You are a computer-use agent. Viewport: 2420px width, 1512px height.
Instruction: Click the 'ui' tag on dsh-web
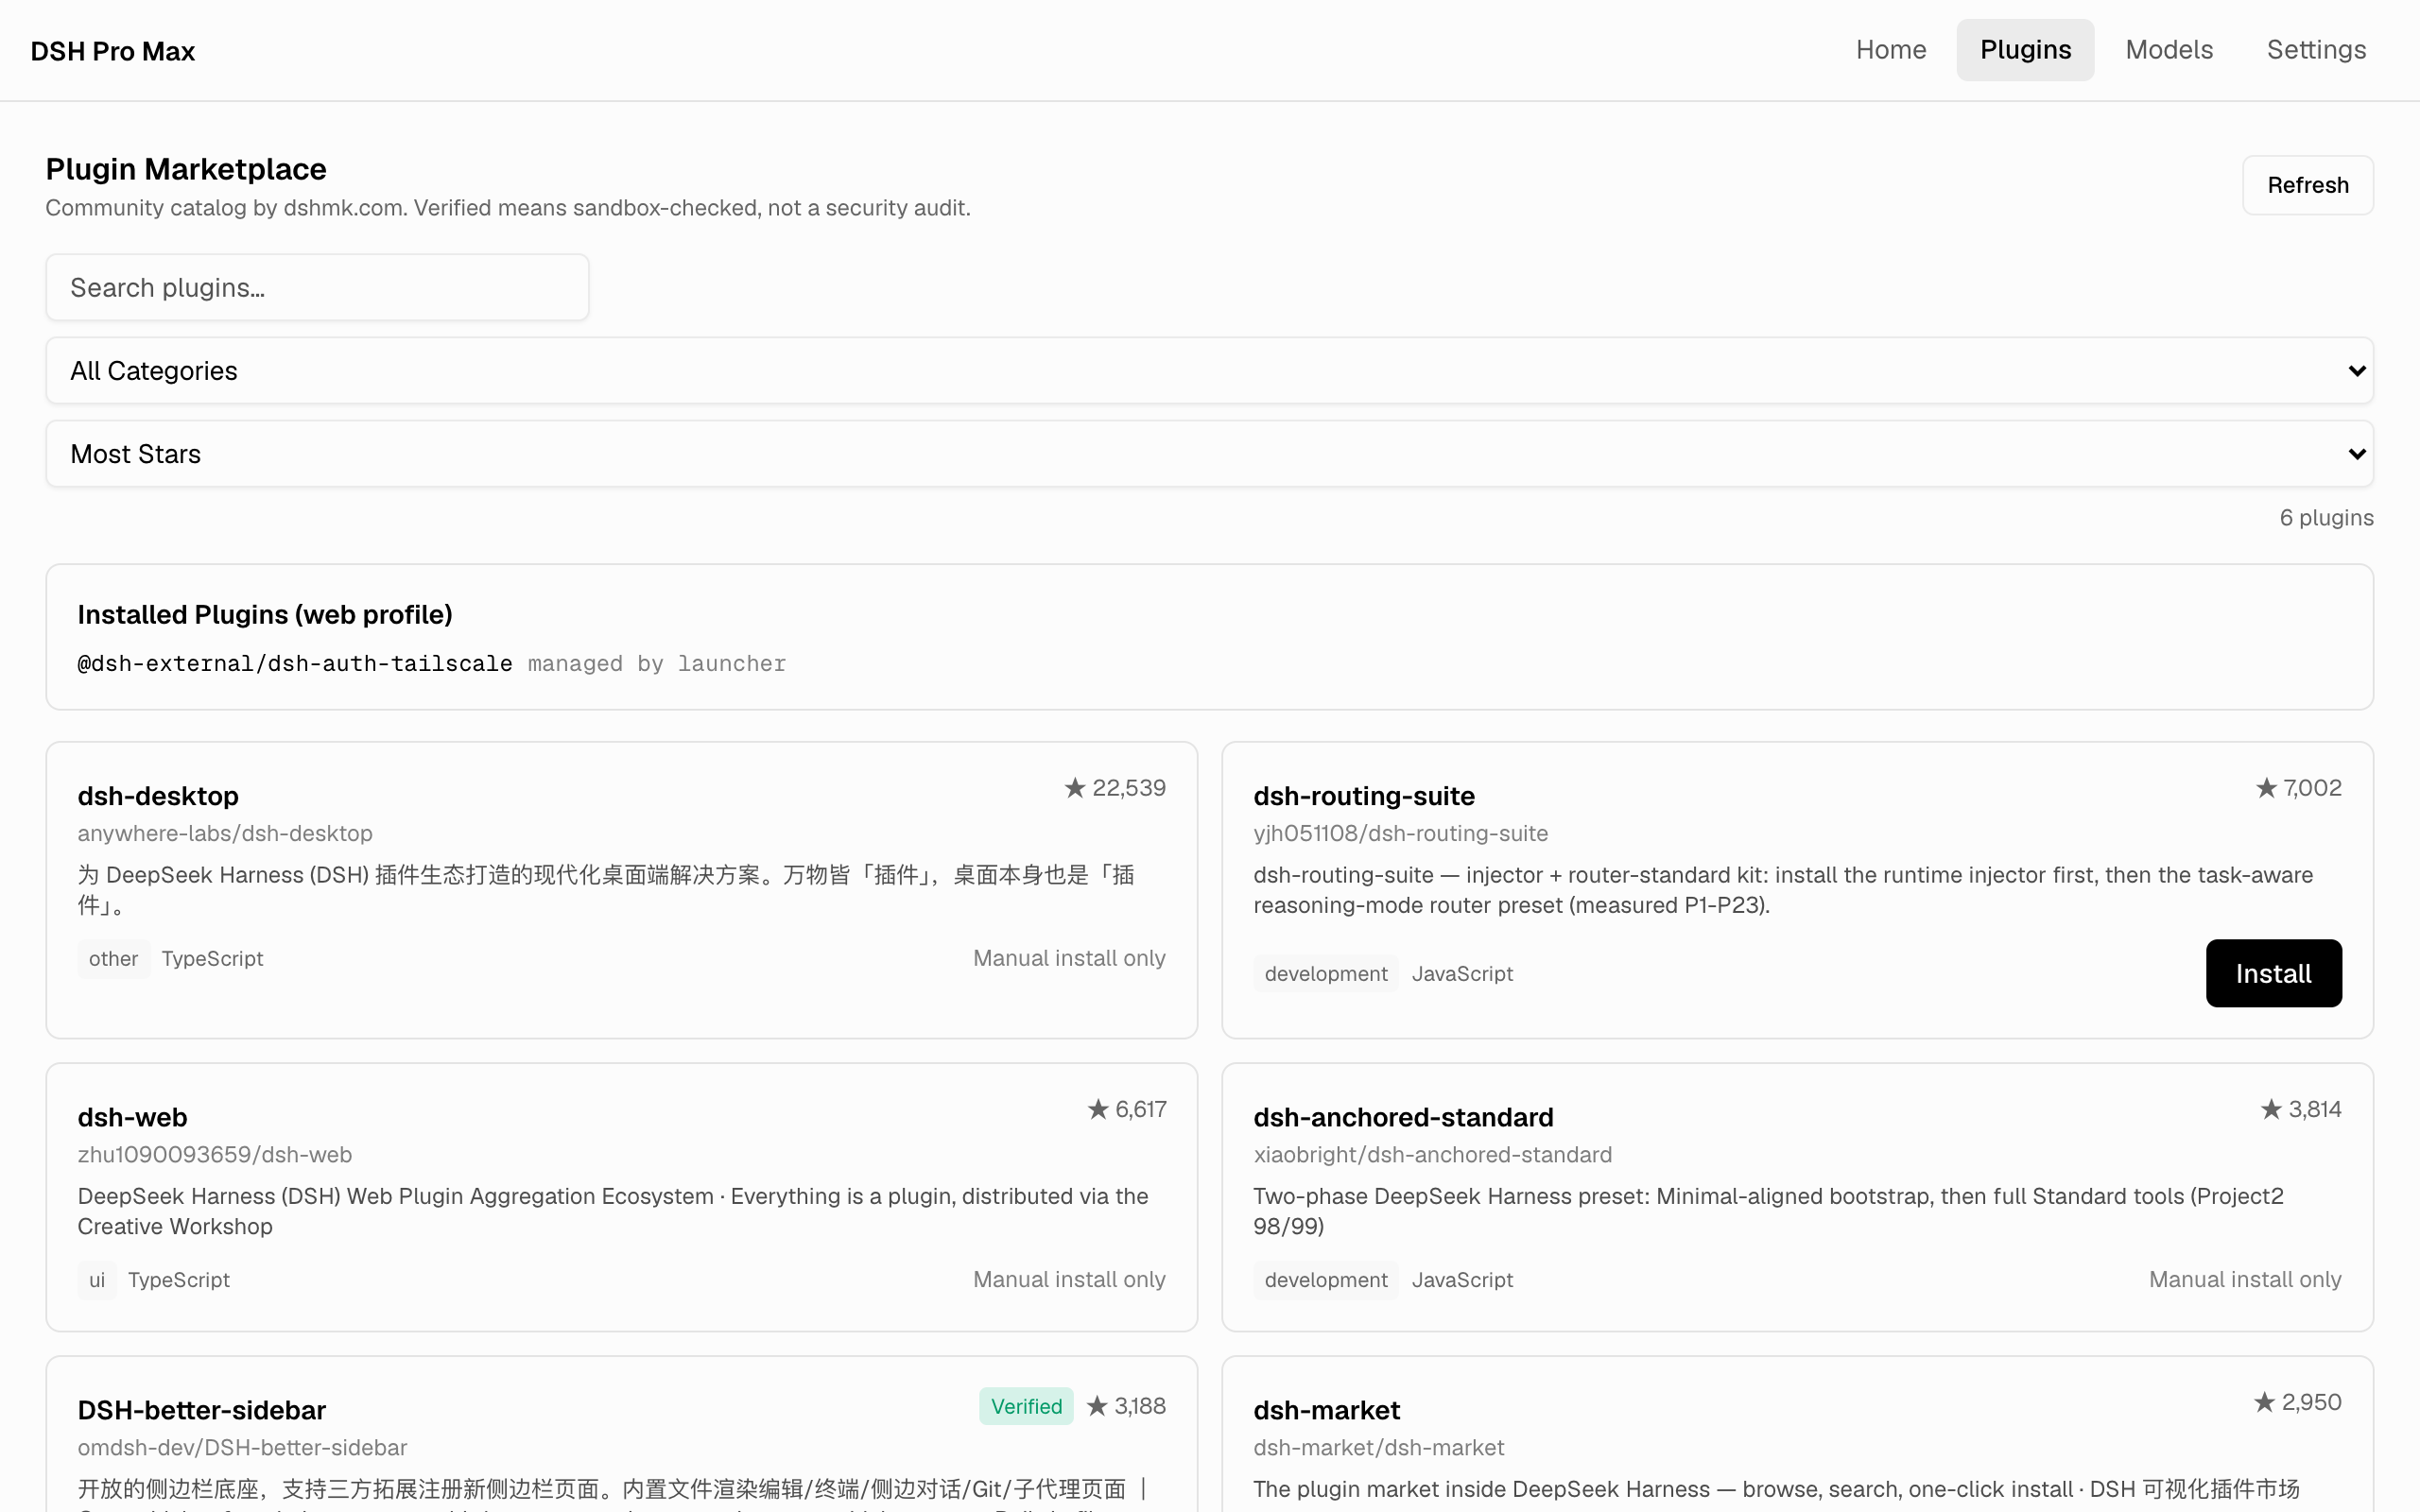pos(97,1279)
